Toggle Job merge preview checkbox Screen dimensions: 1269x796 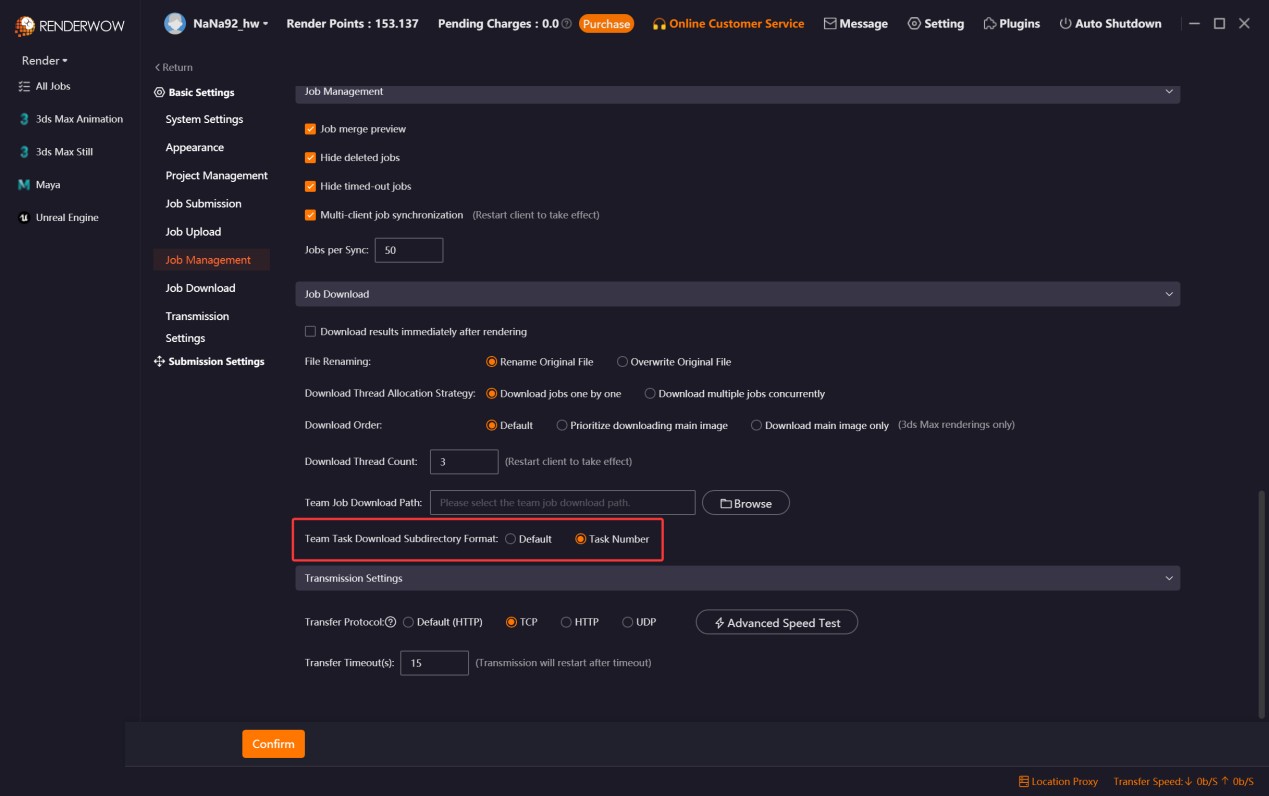[310, 129]
